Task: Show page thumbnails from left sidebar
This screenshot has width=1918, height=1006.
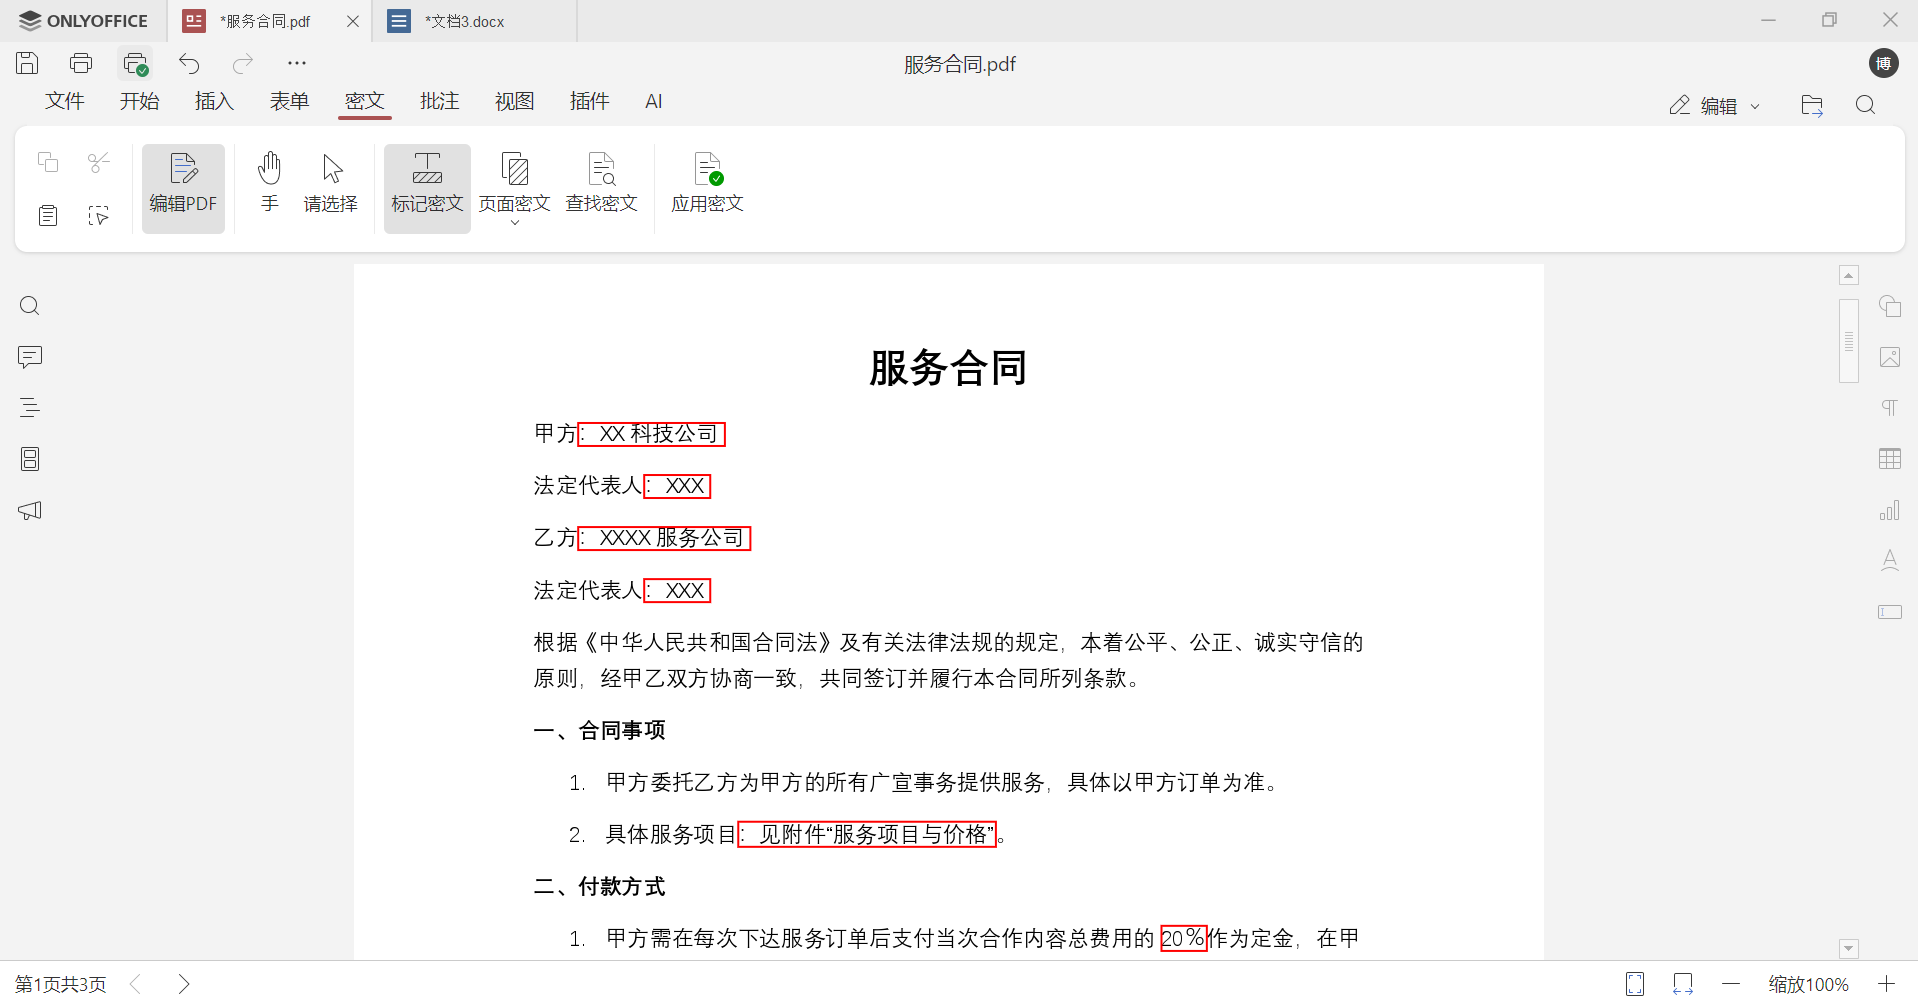Action: click(x=29, y=458)
